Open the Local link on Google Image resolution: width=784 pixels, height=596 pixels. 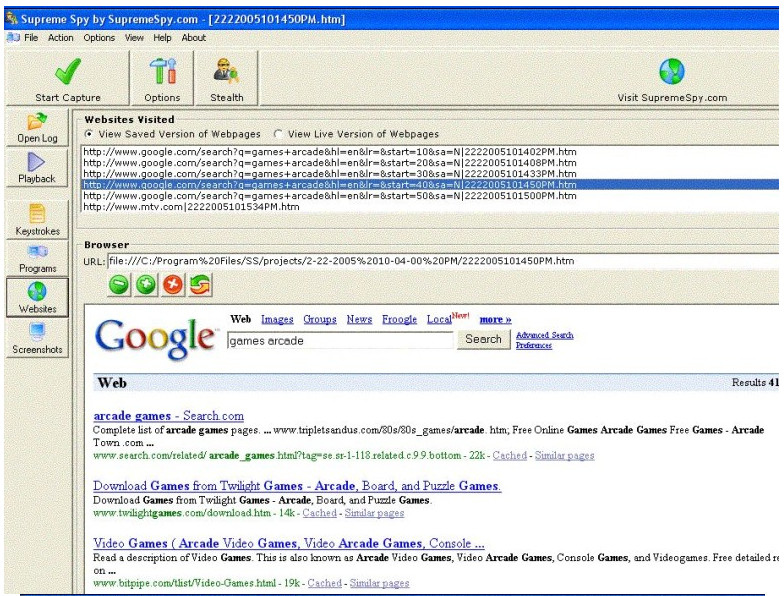click(x=439, y=319)
